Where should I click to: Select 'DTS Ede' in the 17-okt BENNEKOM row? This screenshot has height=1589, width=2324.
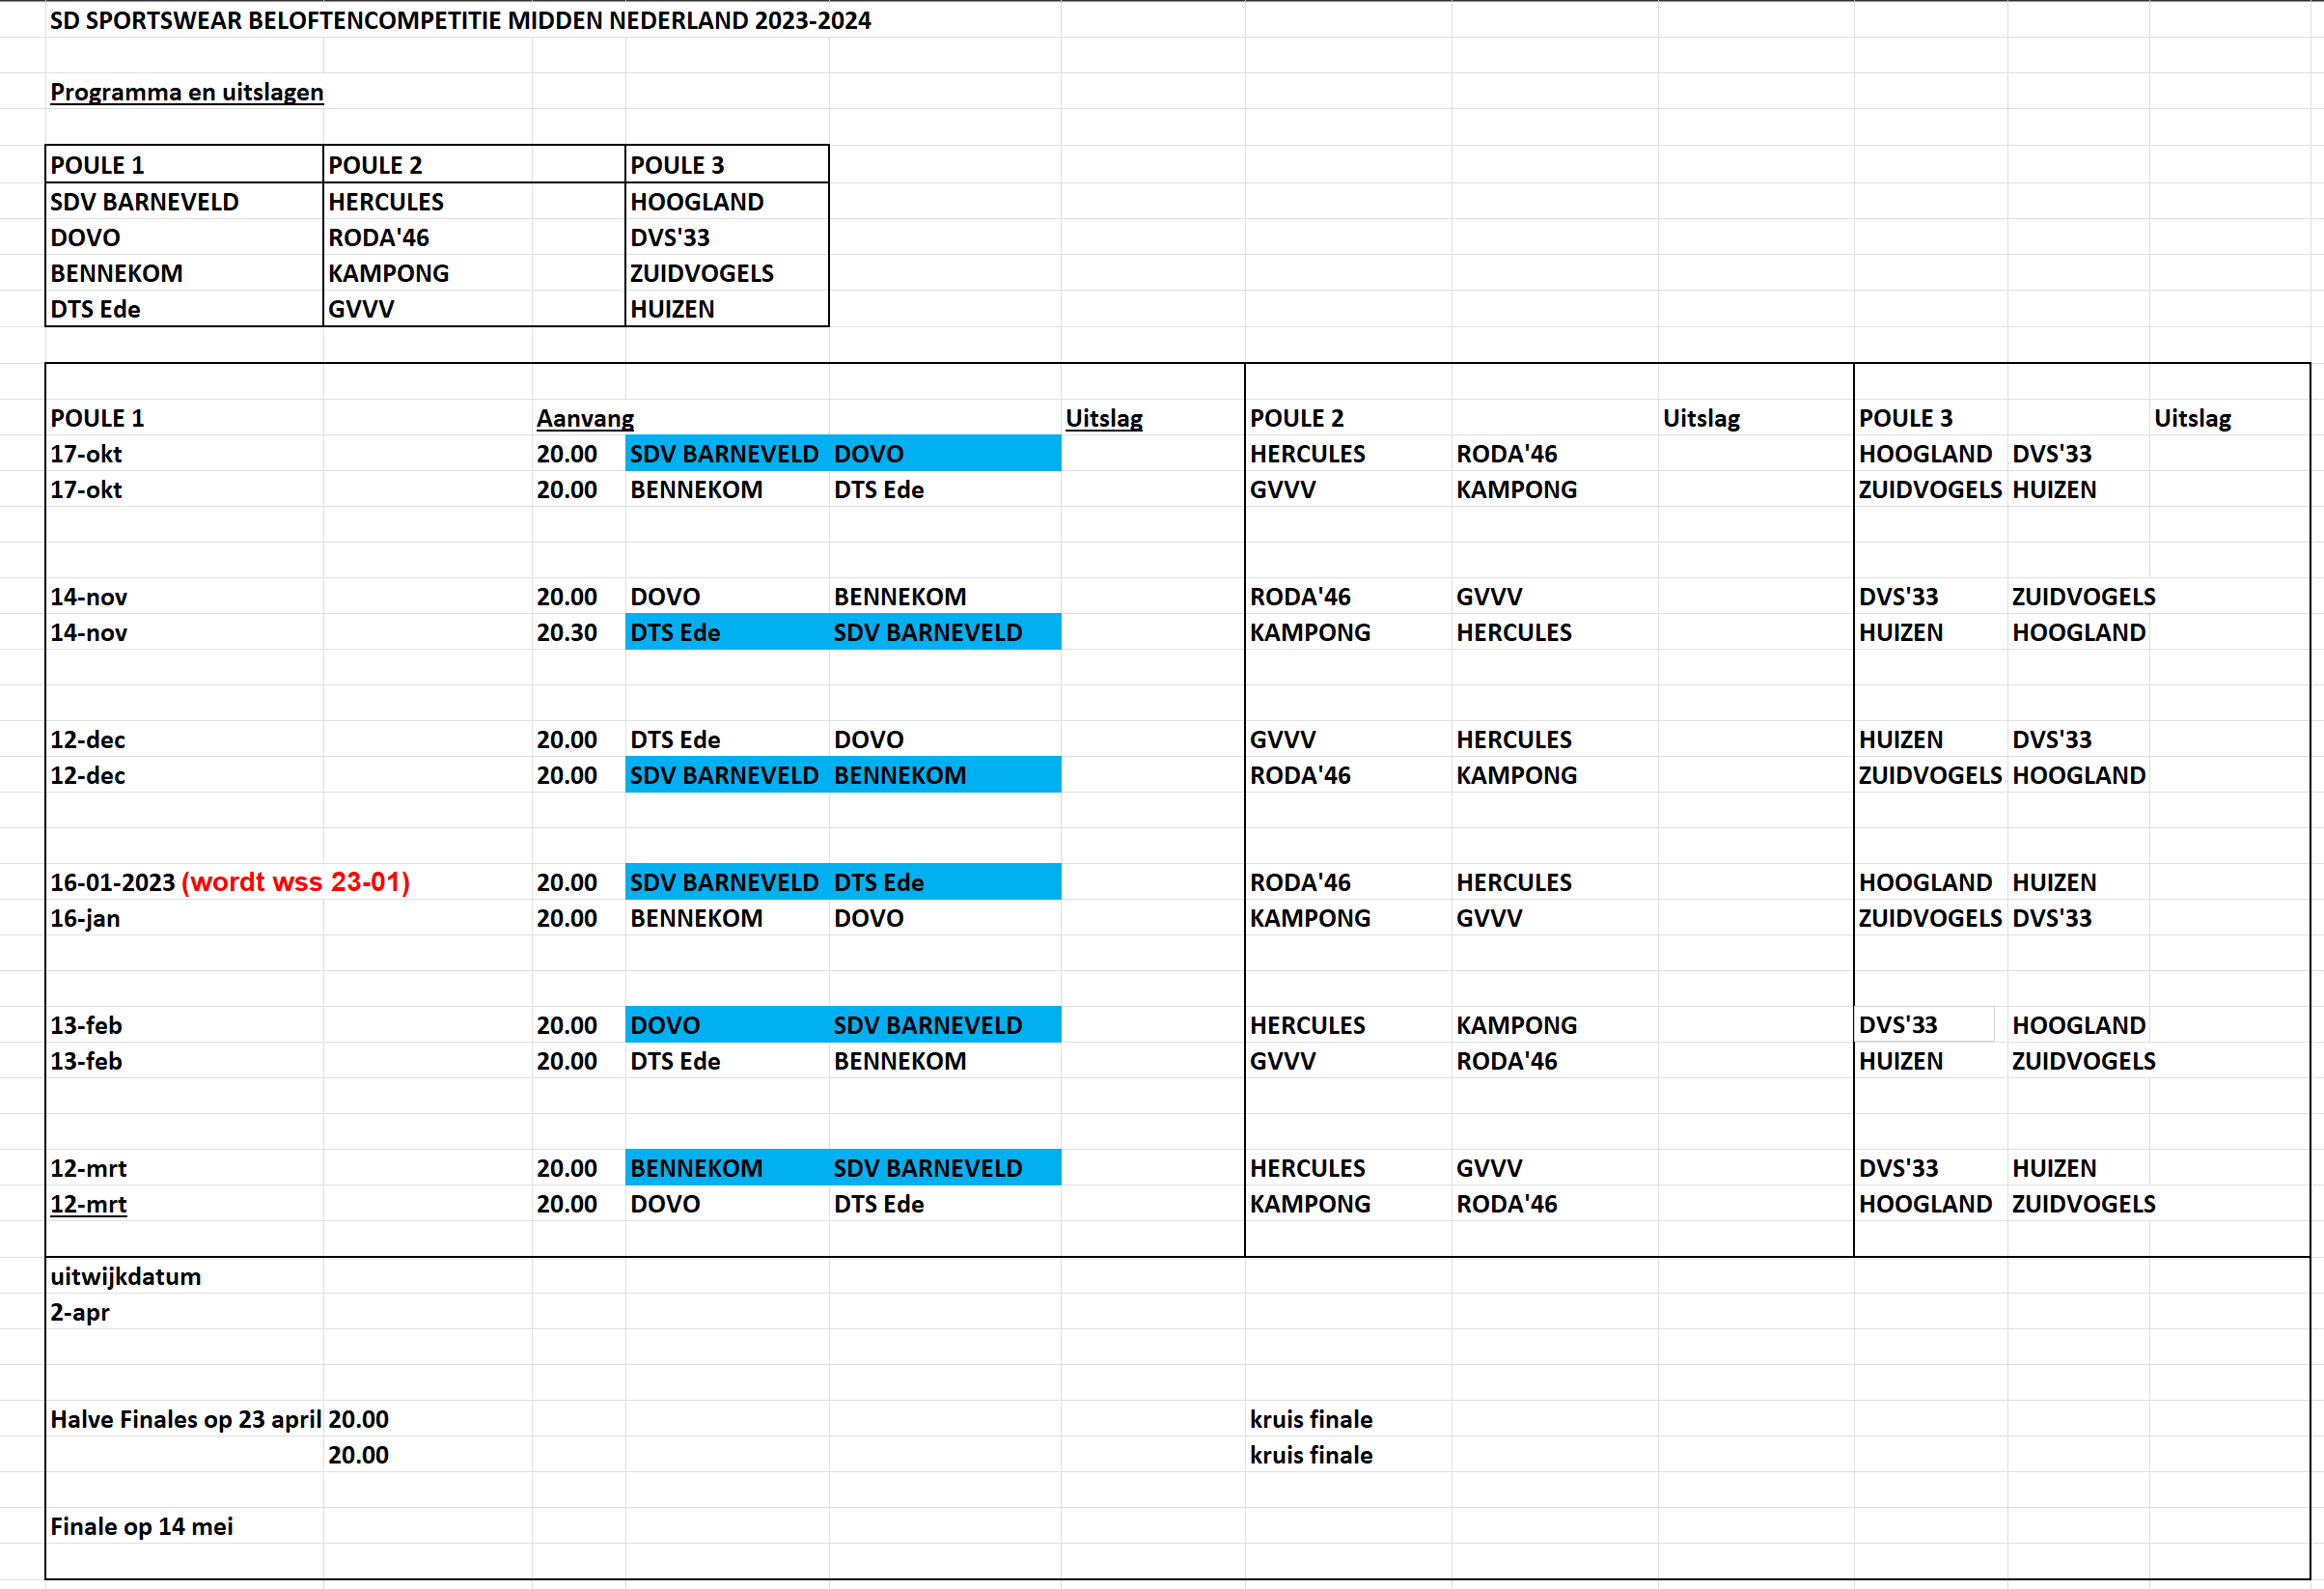(x=879, y=490)
